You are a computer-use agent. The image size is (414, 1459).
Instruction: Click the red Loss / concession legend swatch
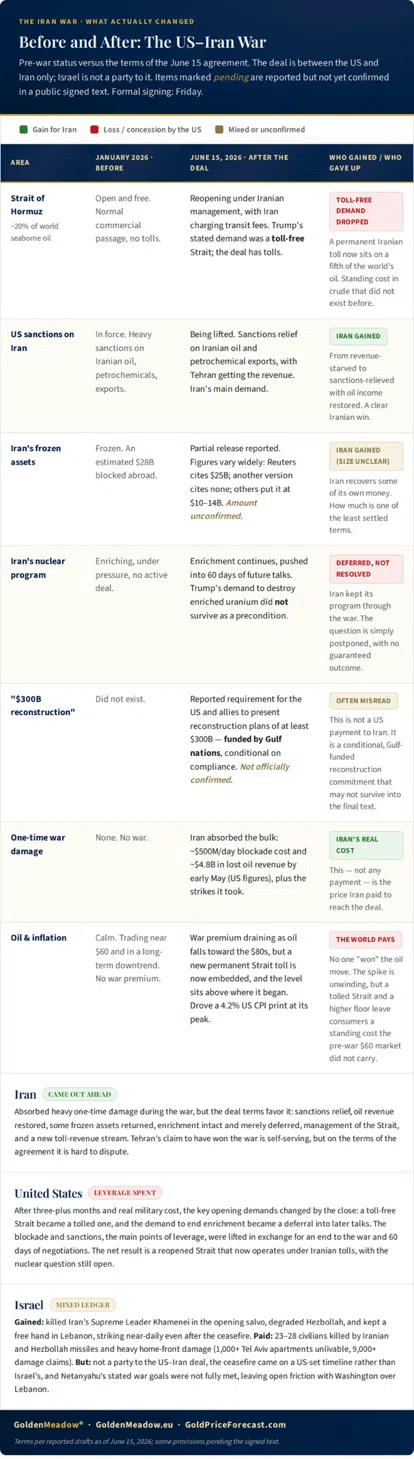click(93, 129)
